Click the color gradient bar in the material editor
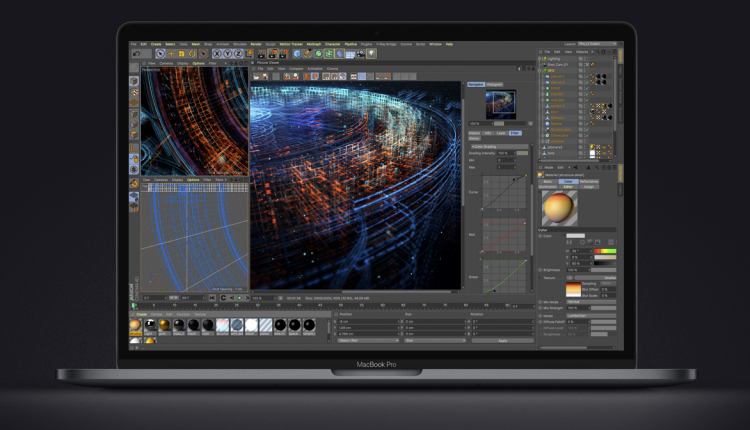750x430 pixels. click(605, 252)
